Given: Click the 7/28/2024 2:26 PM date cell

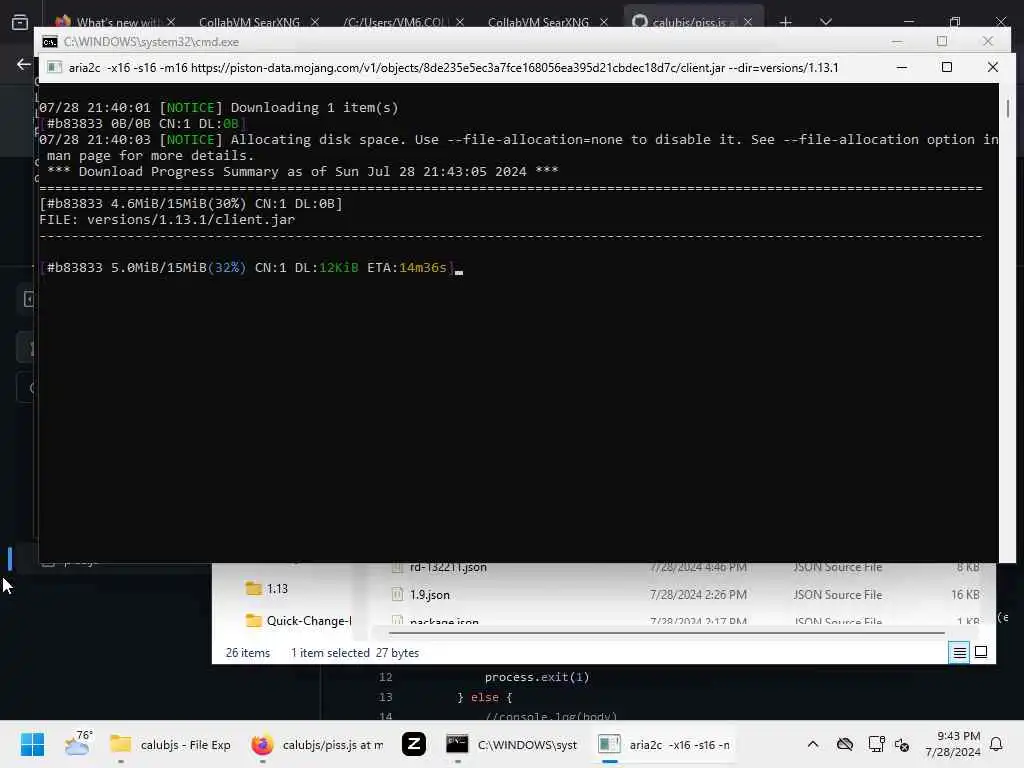Looking at the screenshot, I should [698, 595].
